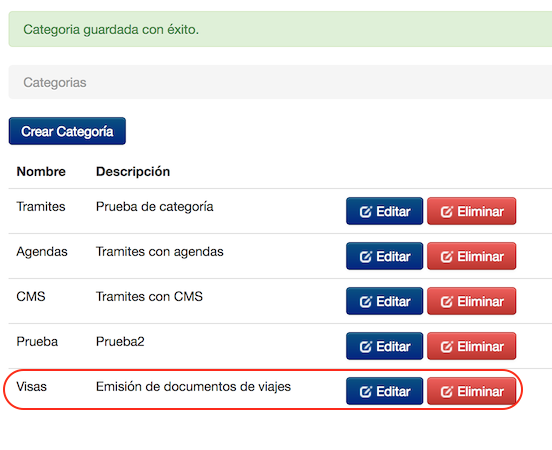This screenshot has width=552, height=450.
Task: Click pencil icon in CMS Eliminar button
Action: pyautogui.click(x=446, y=302)
